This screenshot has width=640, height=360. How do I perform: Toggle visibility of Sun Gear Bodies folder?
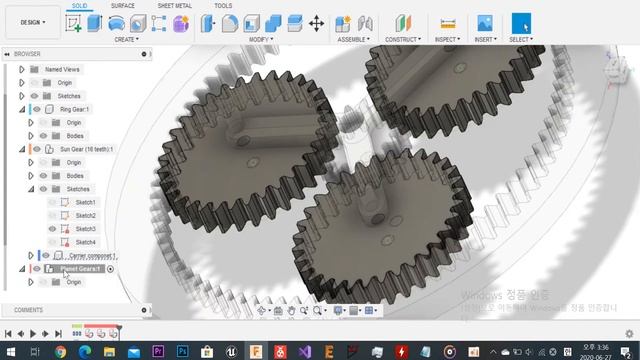(44, 176)
